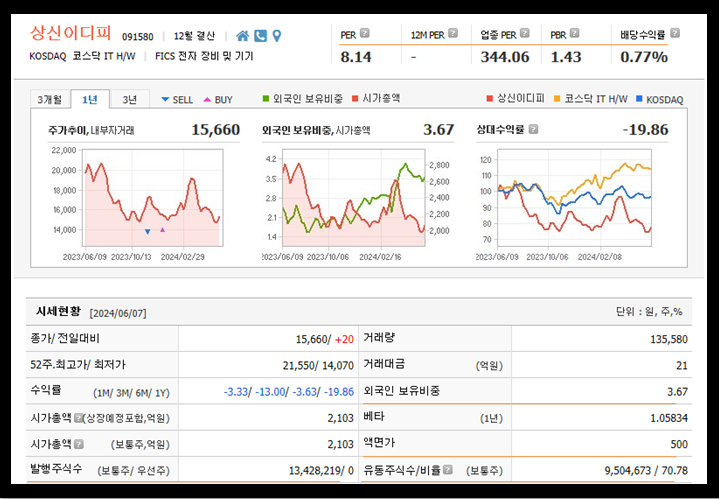
Task: Click the BUY legend triangle icon
Action: point(207,99)
